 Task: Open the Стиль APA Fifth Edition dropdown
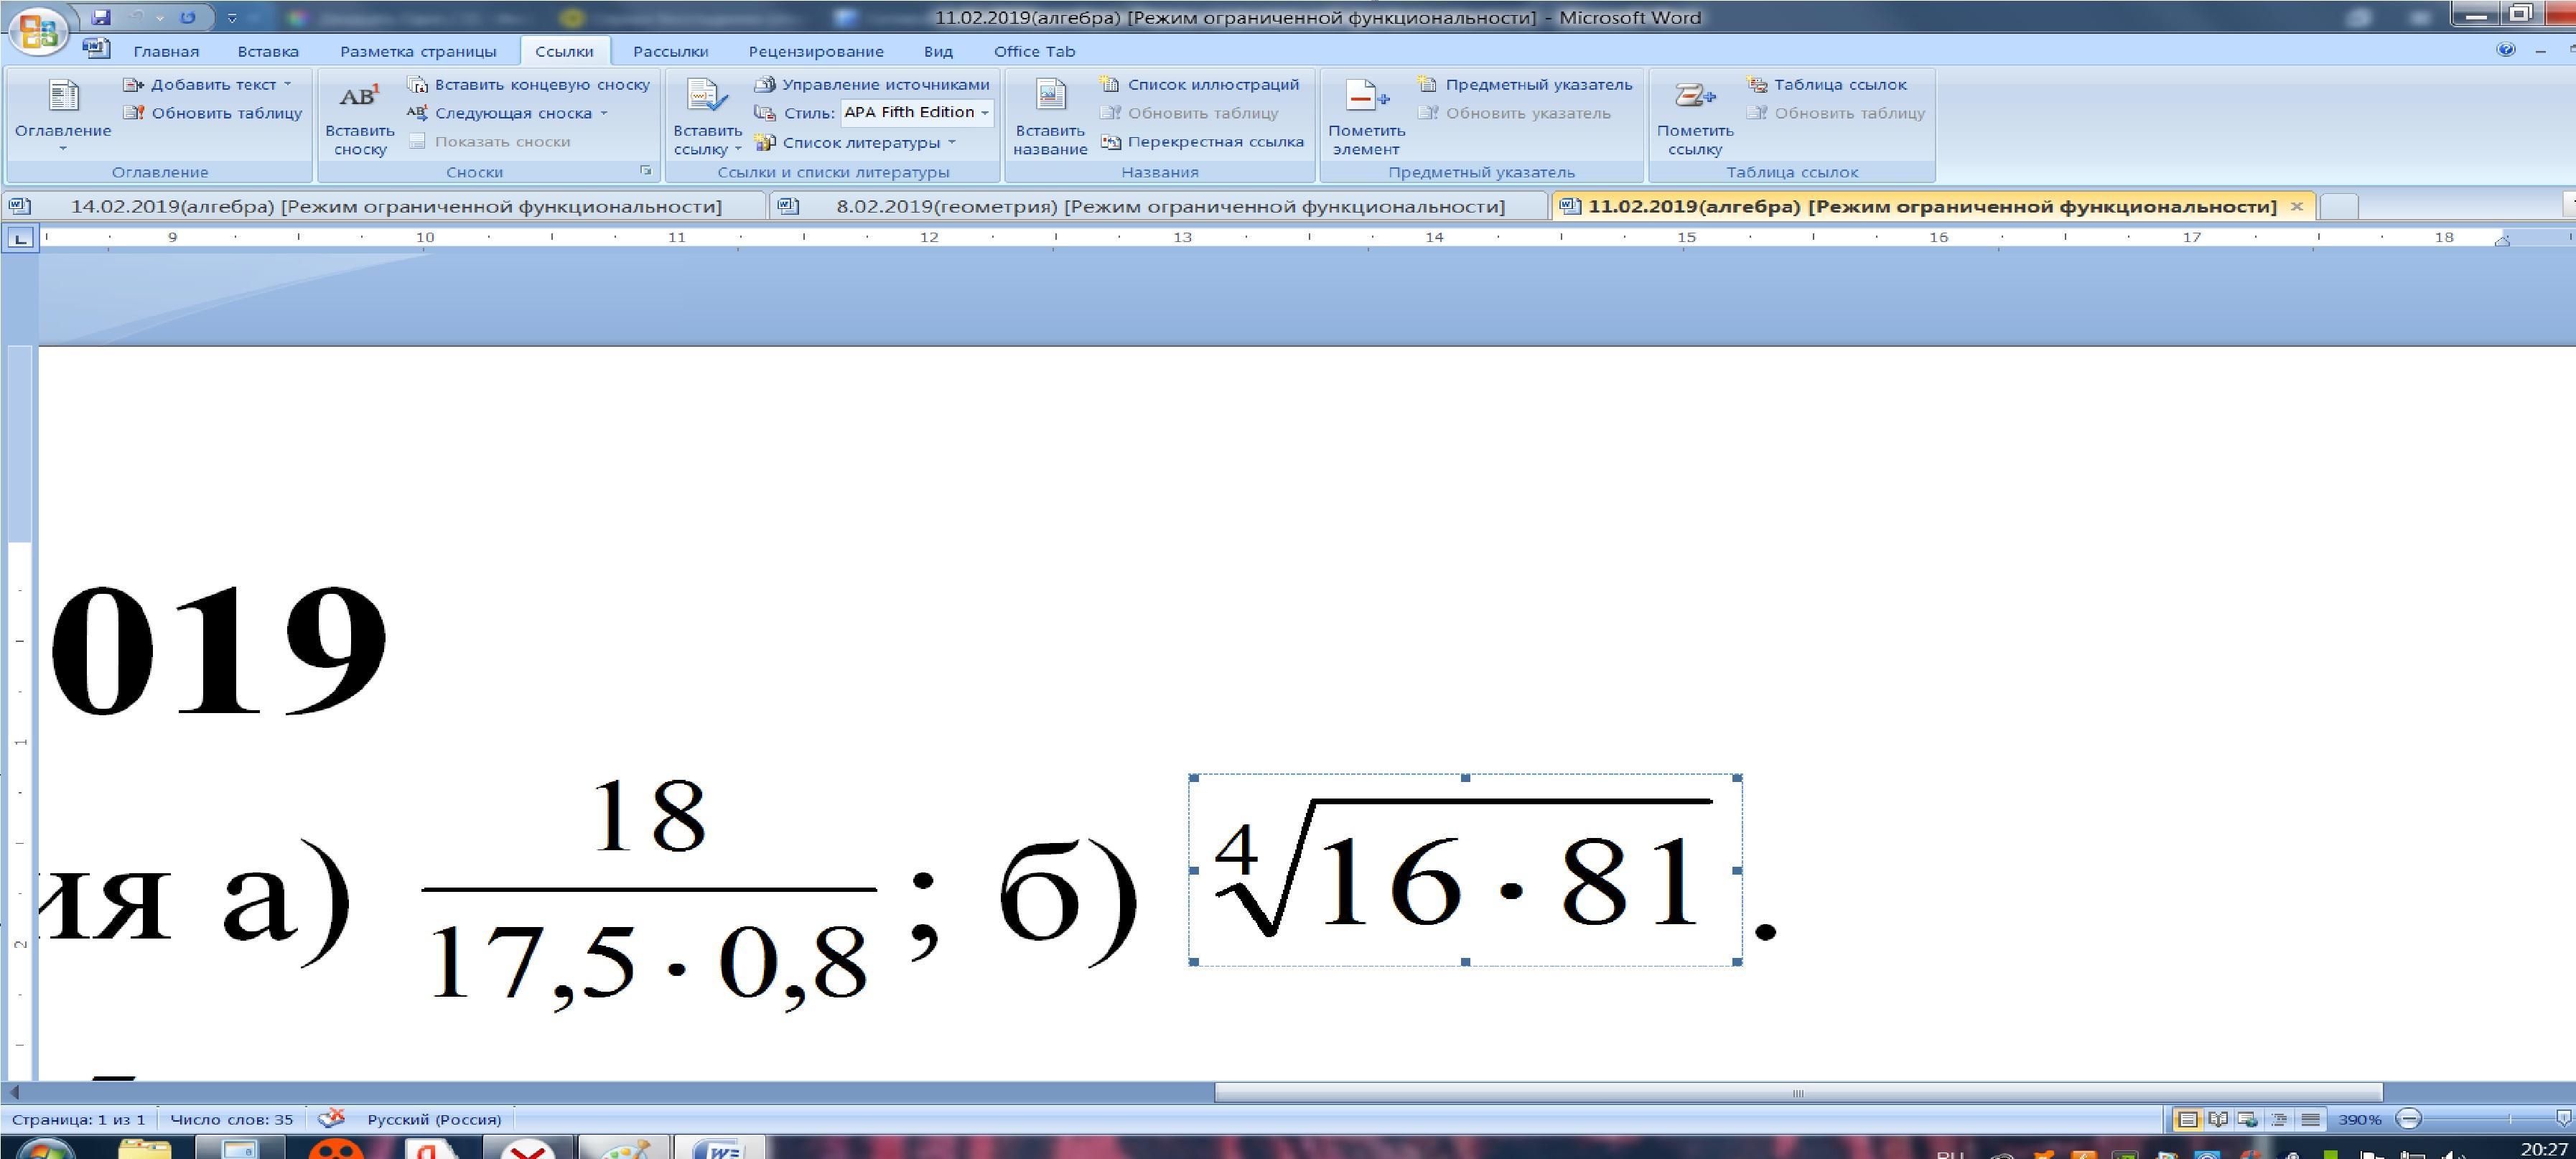[985, 113]
